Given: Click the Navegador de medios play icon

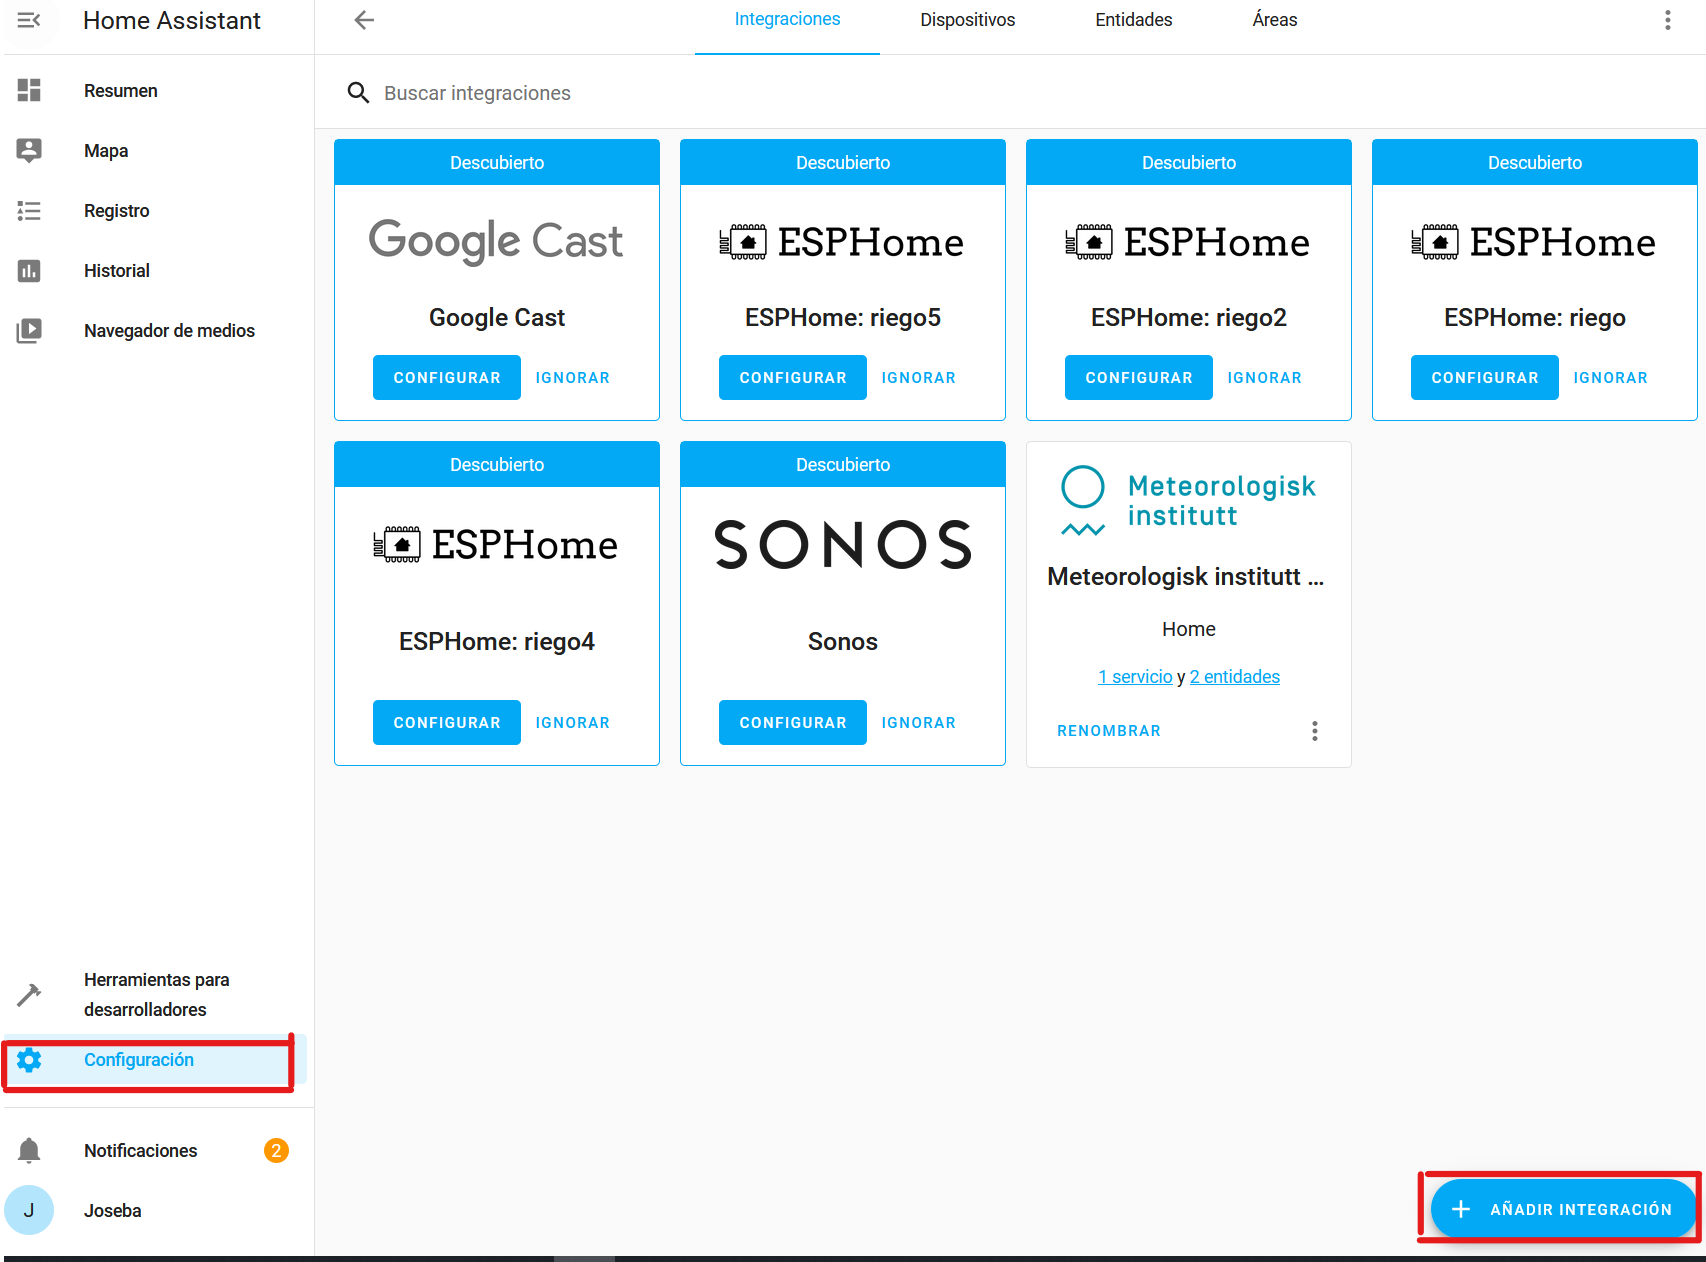Looking at the screenshot, I should coord(29,330).
